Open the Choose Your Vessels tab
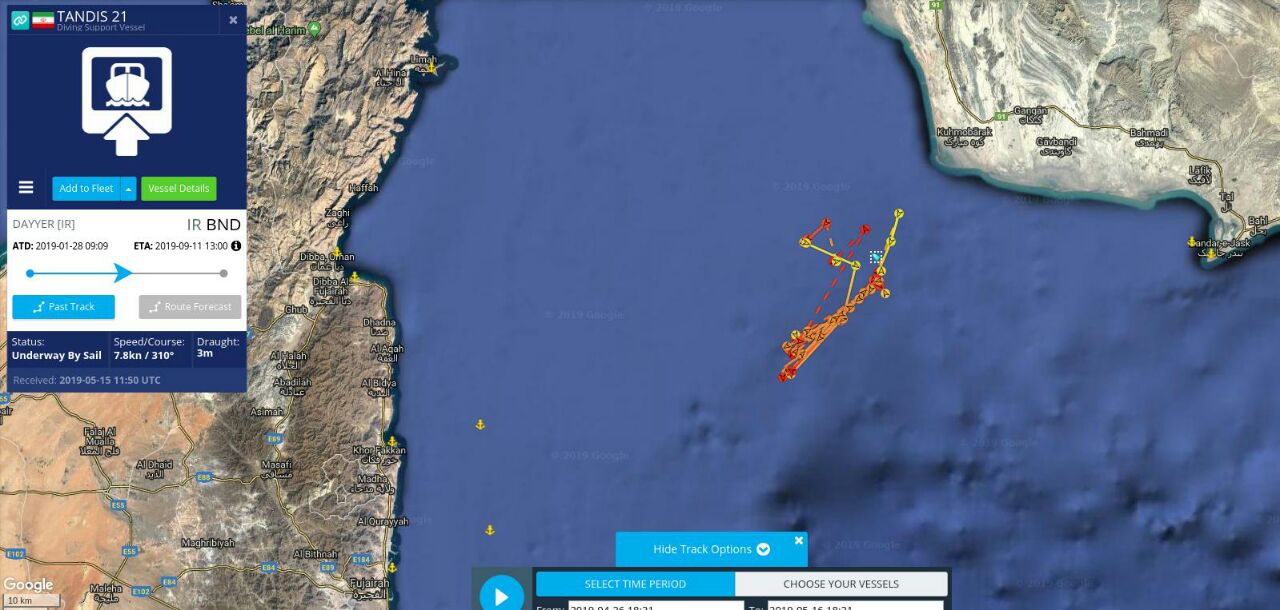 pos(841,584)
